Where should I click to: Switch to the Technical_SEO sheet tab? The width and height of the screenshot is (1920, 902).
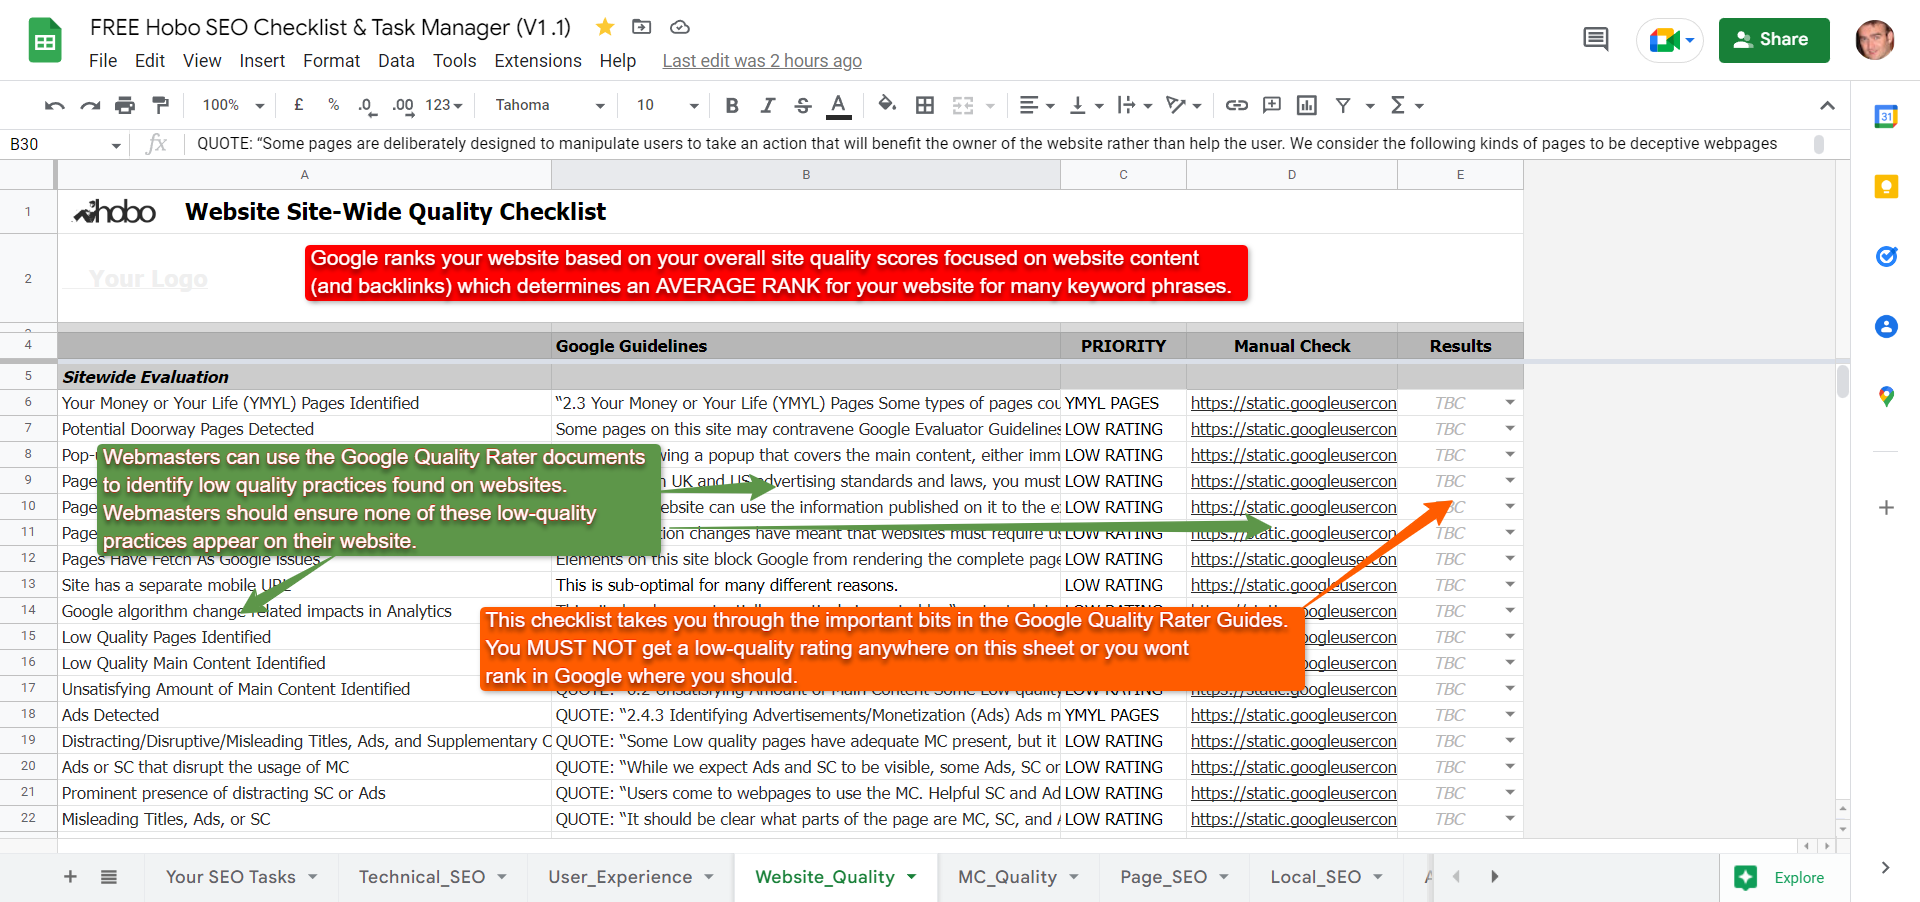433,877
